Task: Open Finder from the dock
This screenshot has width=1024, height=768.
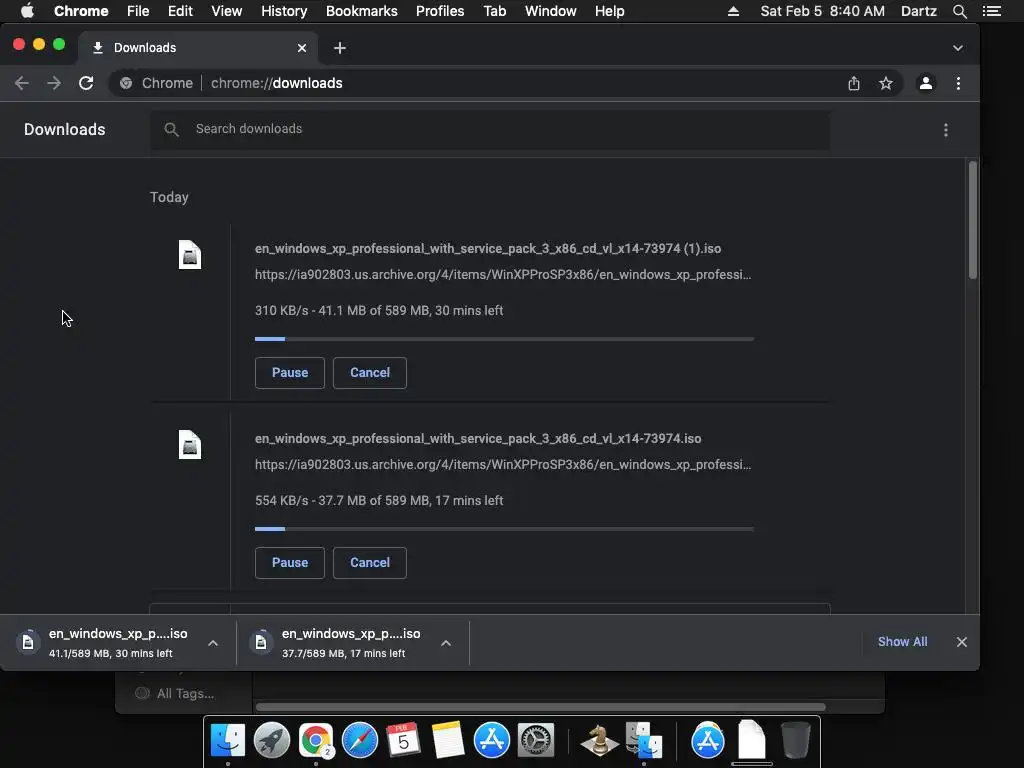Action: (227, 741)
